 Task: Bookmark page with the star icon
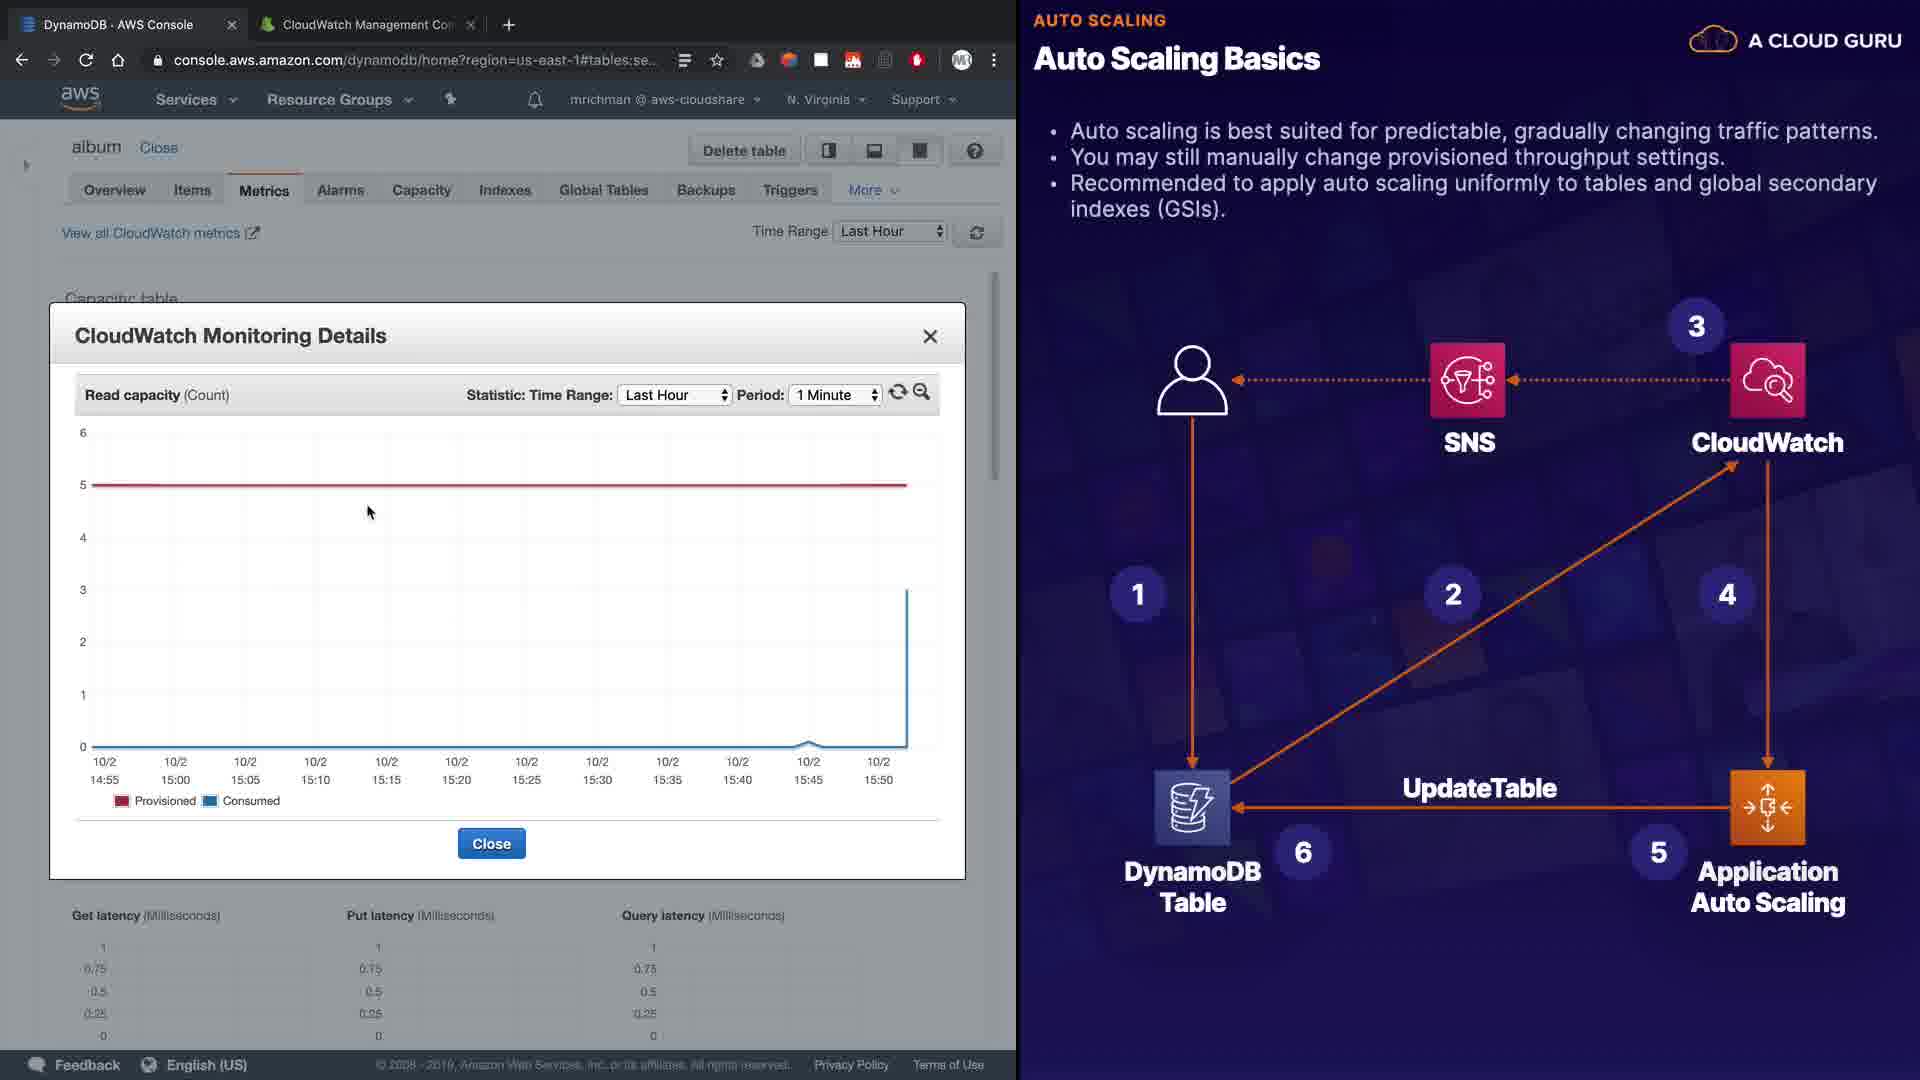(x=717, y=60)
